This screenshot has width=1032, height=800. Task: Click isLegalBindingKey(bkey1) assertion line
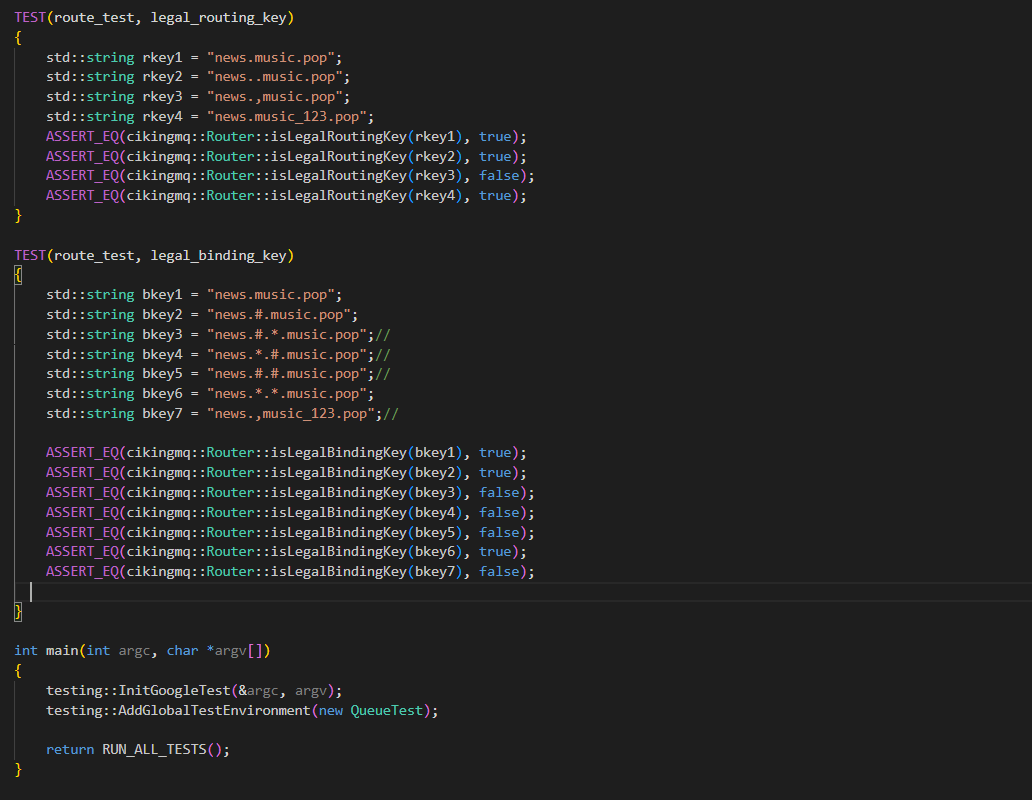pyautogui.click(x=286, y=453)
